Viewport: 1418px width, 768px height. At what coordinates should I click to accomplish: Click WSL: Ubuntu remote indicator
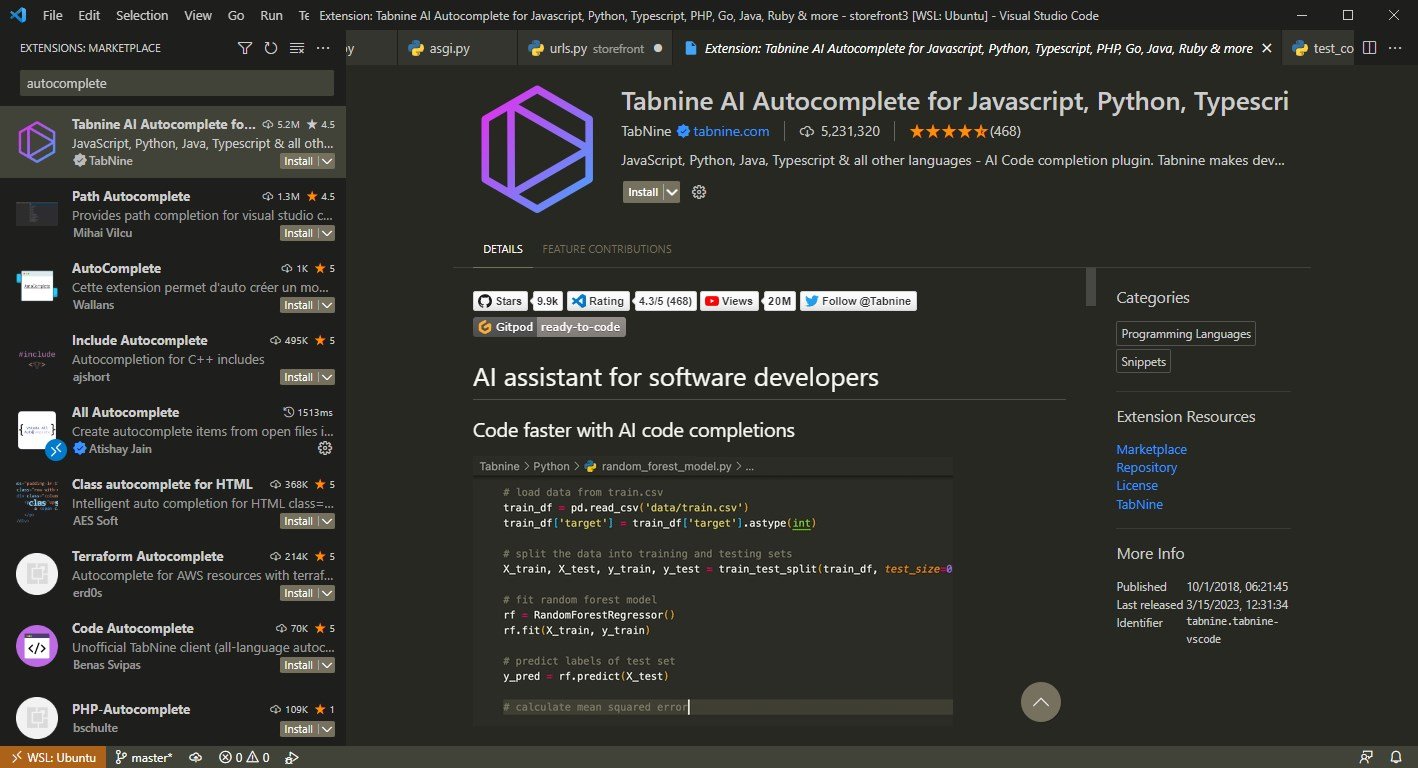(52, 757)
